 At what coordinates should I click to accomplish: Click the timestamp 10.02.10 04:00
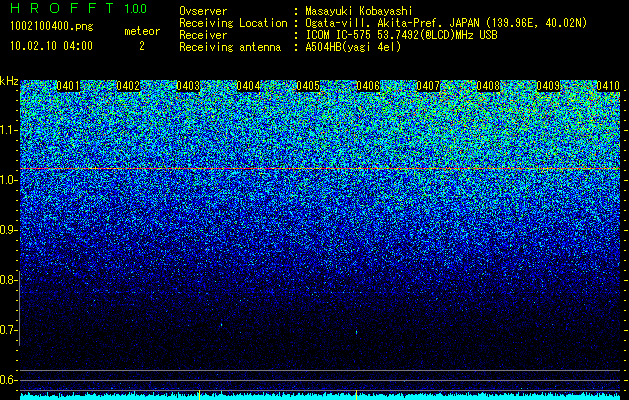pyautogui.click(x=51, y=46)
